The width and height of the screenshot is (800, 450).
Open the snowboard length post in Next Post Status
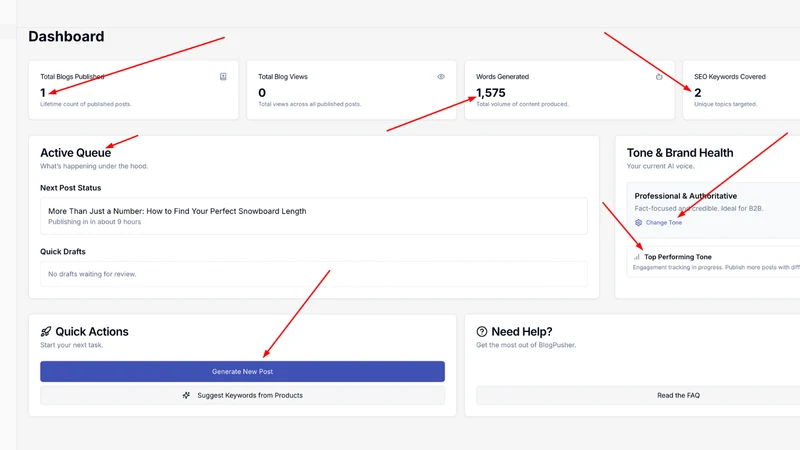coord(314,216)
